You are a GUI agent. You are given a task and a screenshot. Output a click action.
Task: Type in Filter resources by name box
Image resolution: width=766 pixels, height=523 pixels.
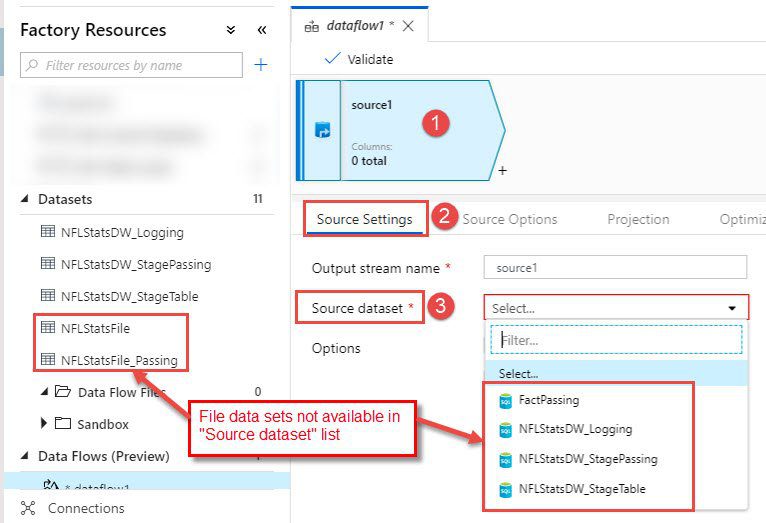point(131,65)
